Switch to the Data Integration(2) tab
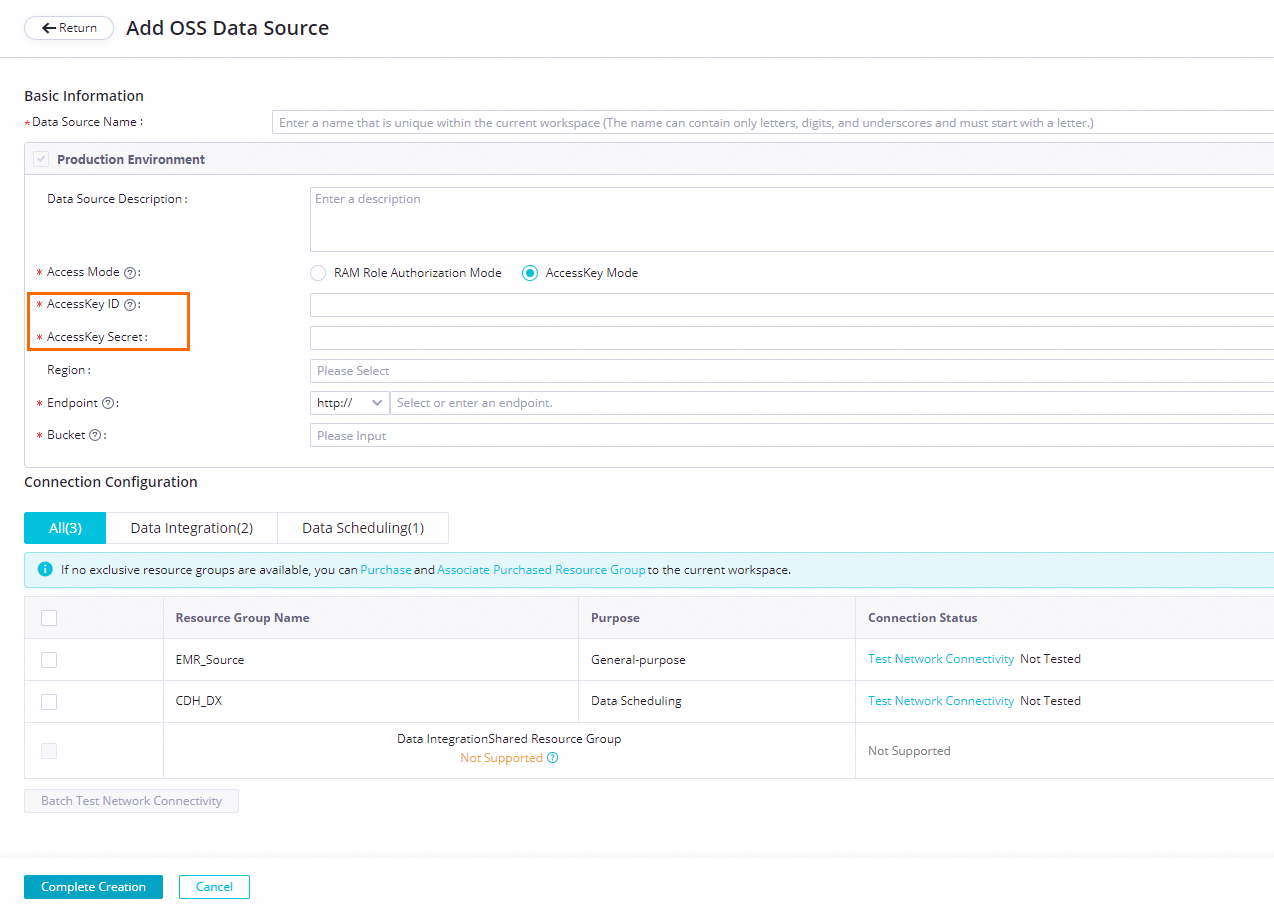 191,528
